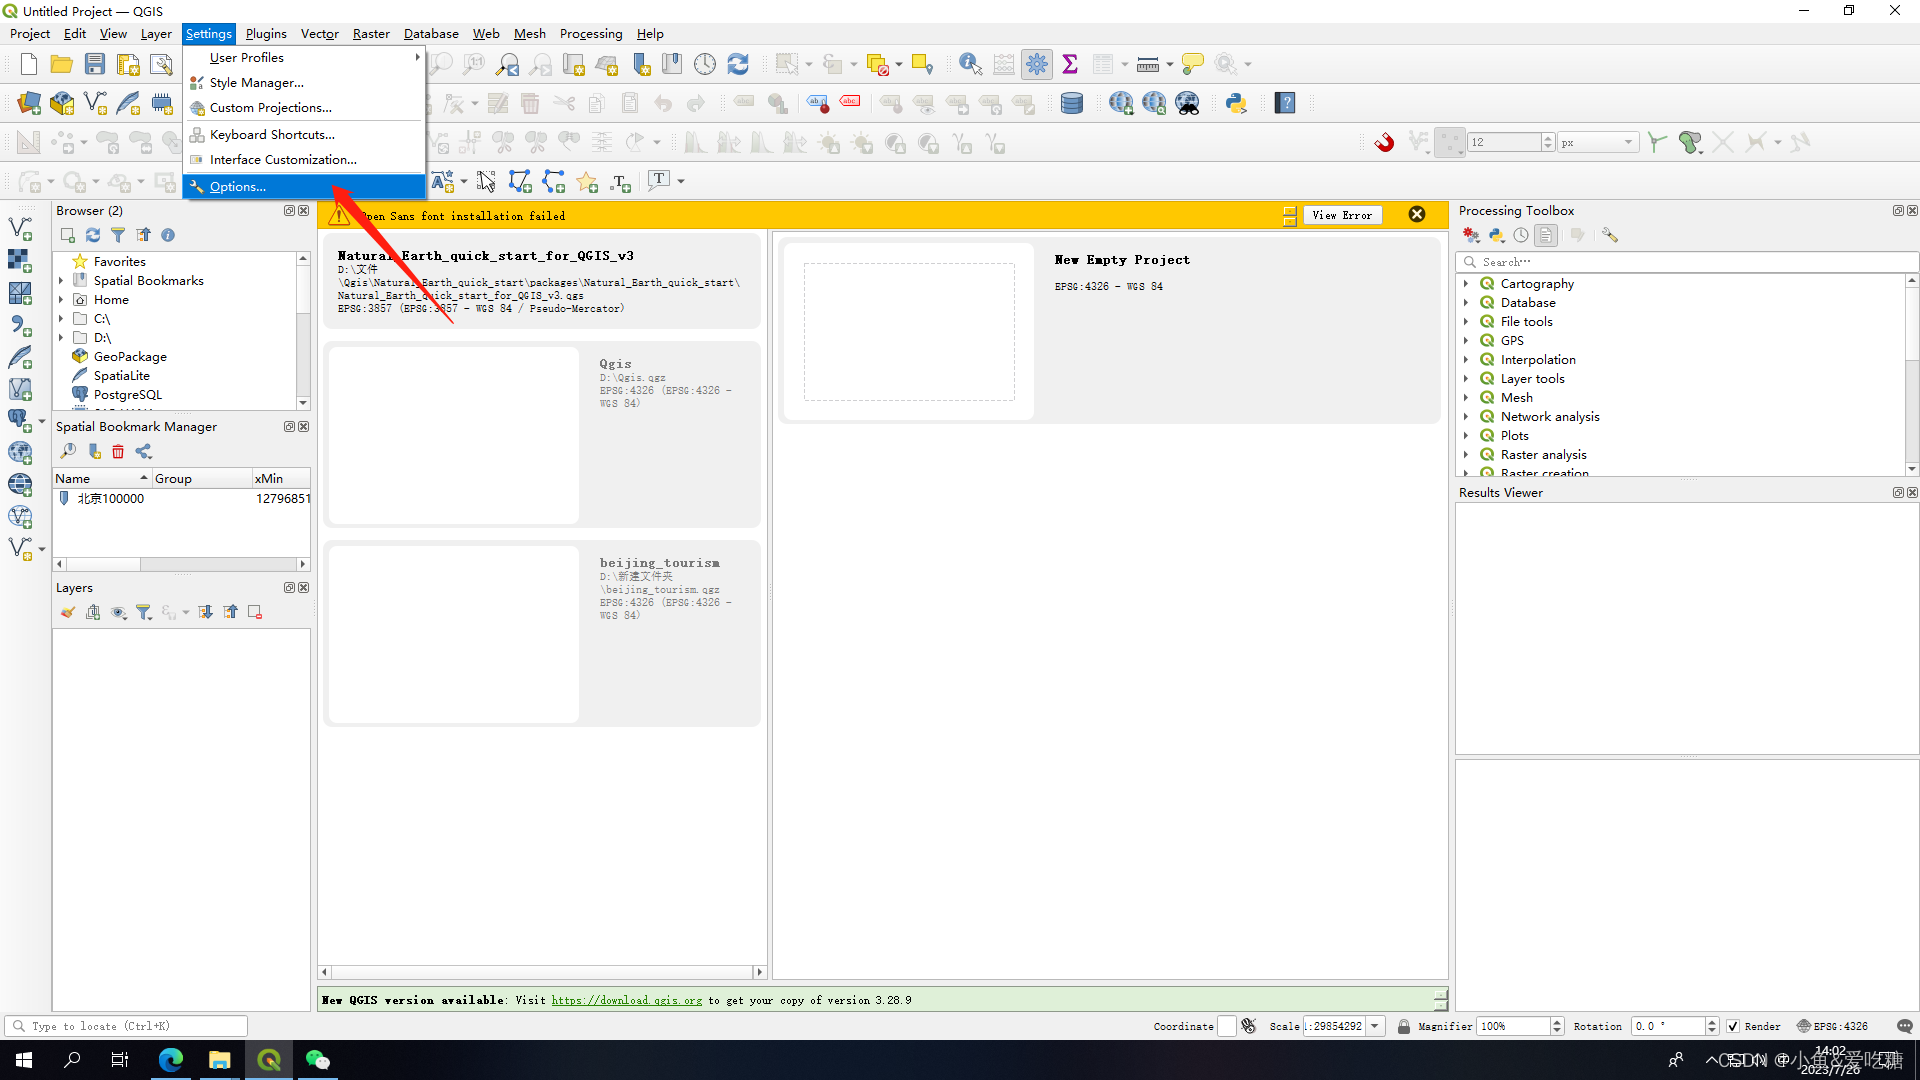Expand the Interpolation tools category
1920x1080 pixels.
(1466, 359)
